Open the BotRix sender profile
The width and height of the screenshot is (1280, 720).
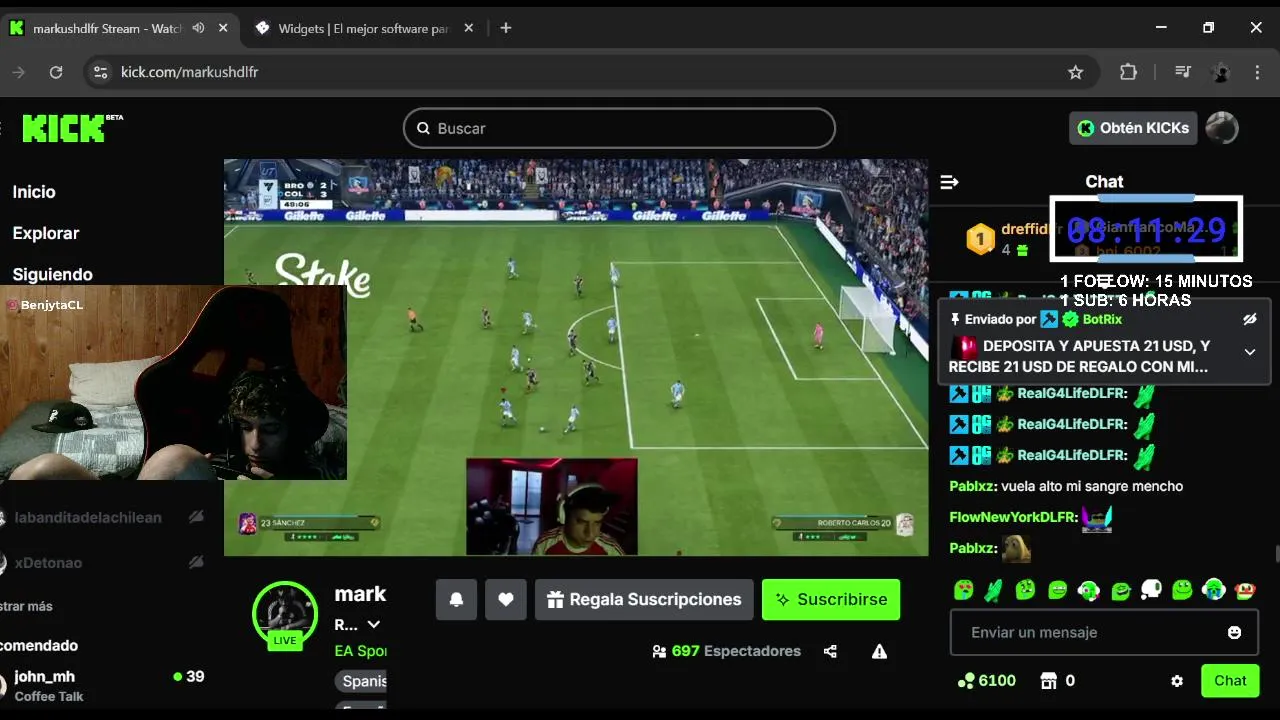tap(1103, 319)
